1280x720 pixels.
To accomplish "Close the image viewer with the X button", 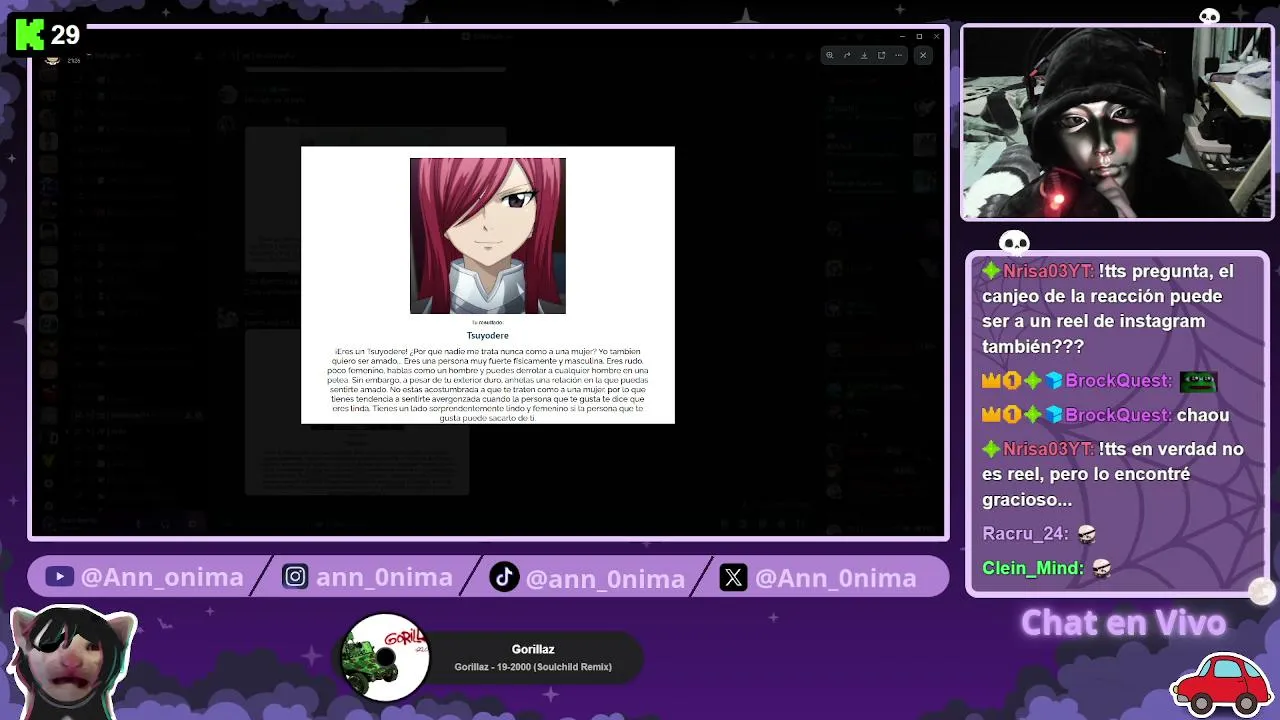I will [x=923, y=55].
